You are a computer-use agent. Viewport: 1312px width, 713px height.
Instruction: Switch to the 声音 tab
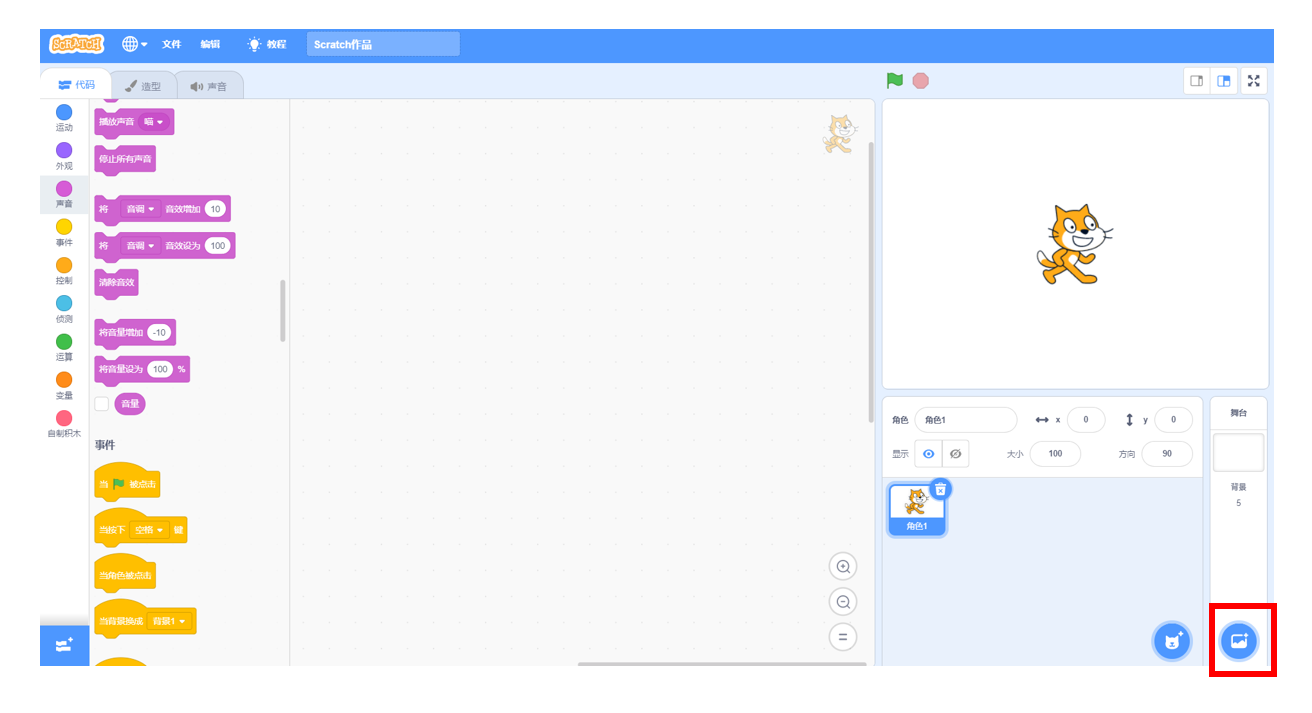[209, 86]
